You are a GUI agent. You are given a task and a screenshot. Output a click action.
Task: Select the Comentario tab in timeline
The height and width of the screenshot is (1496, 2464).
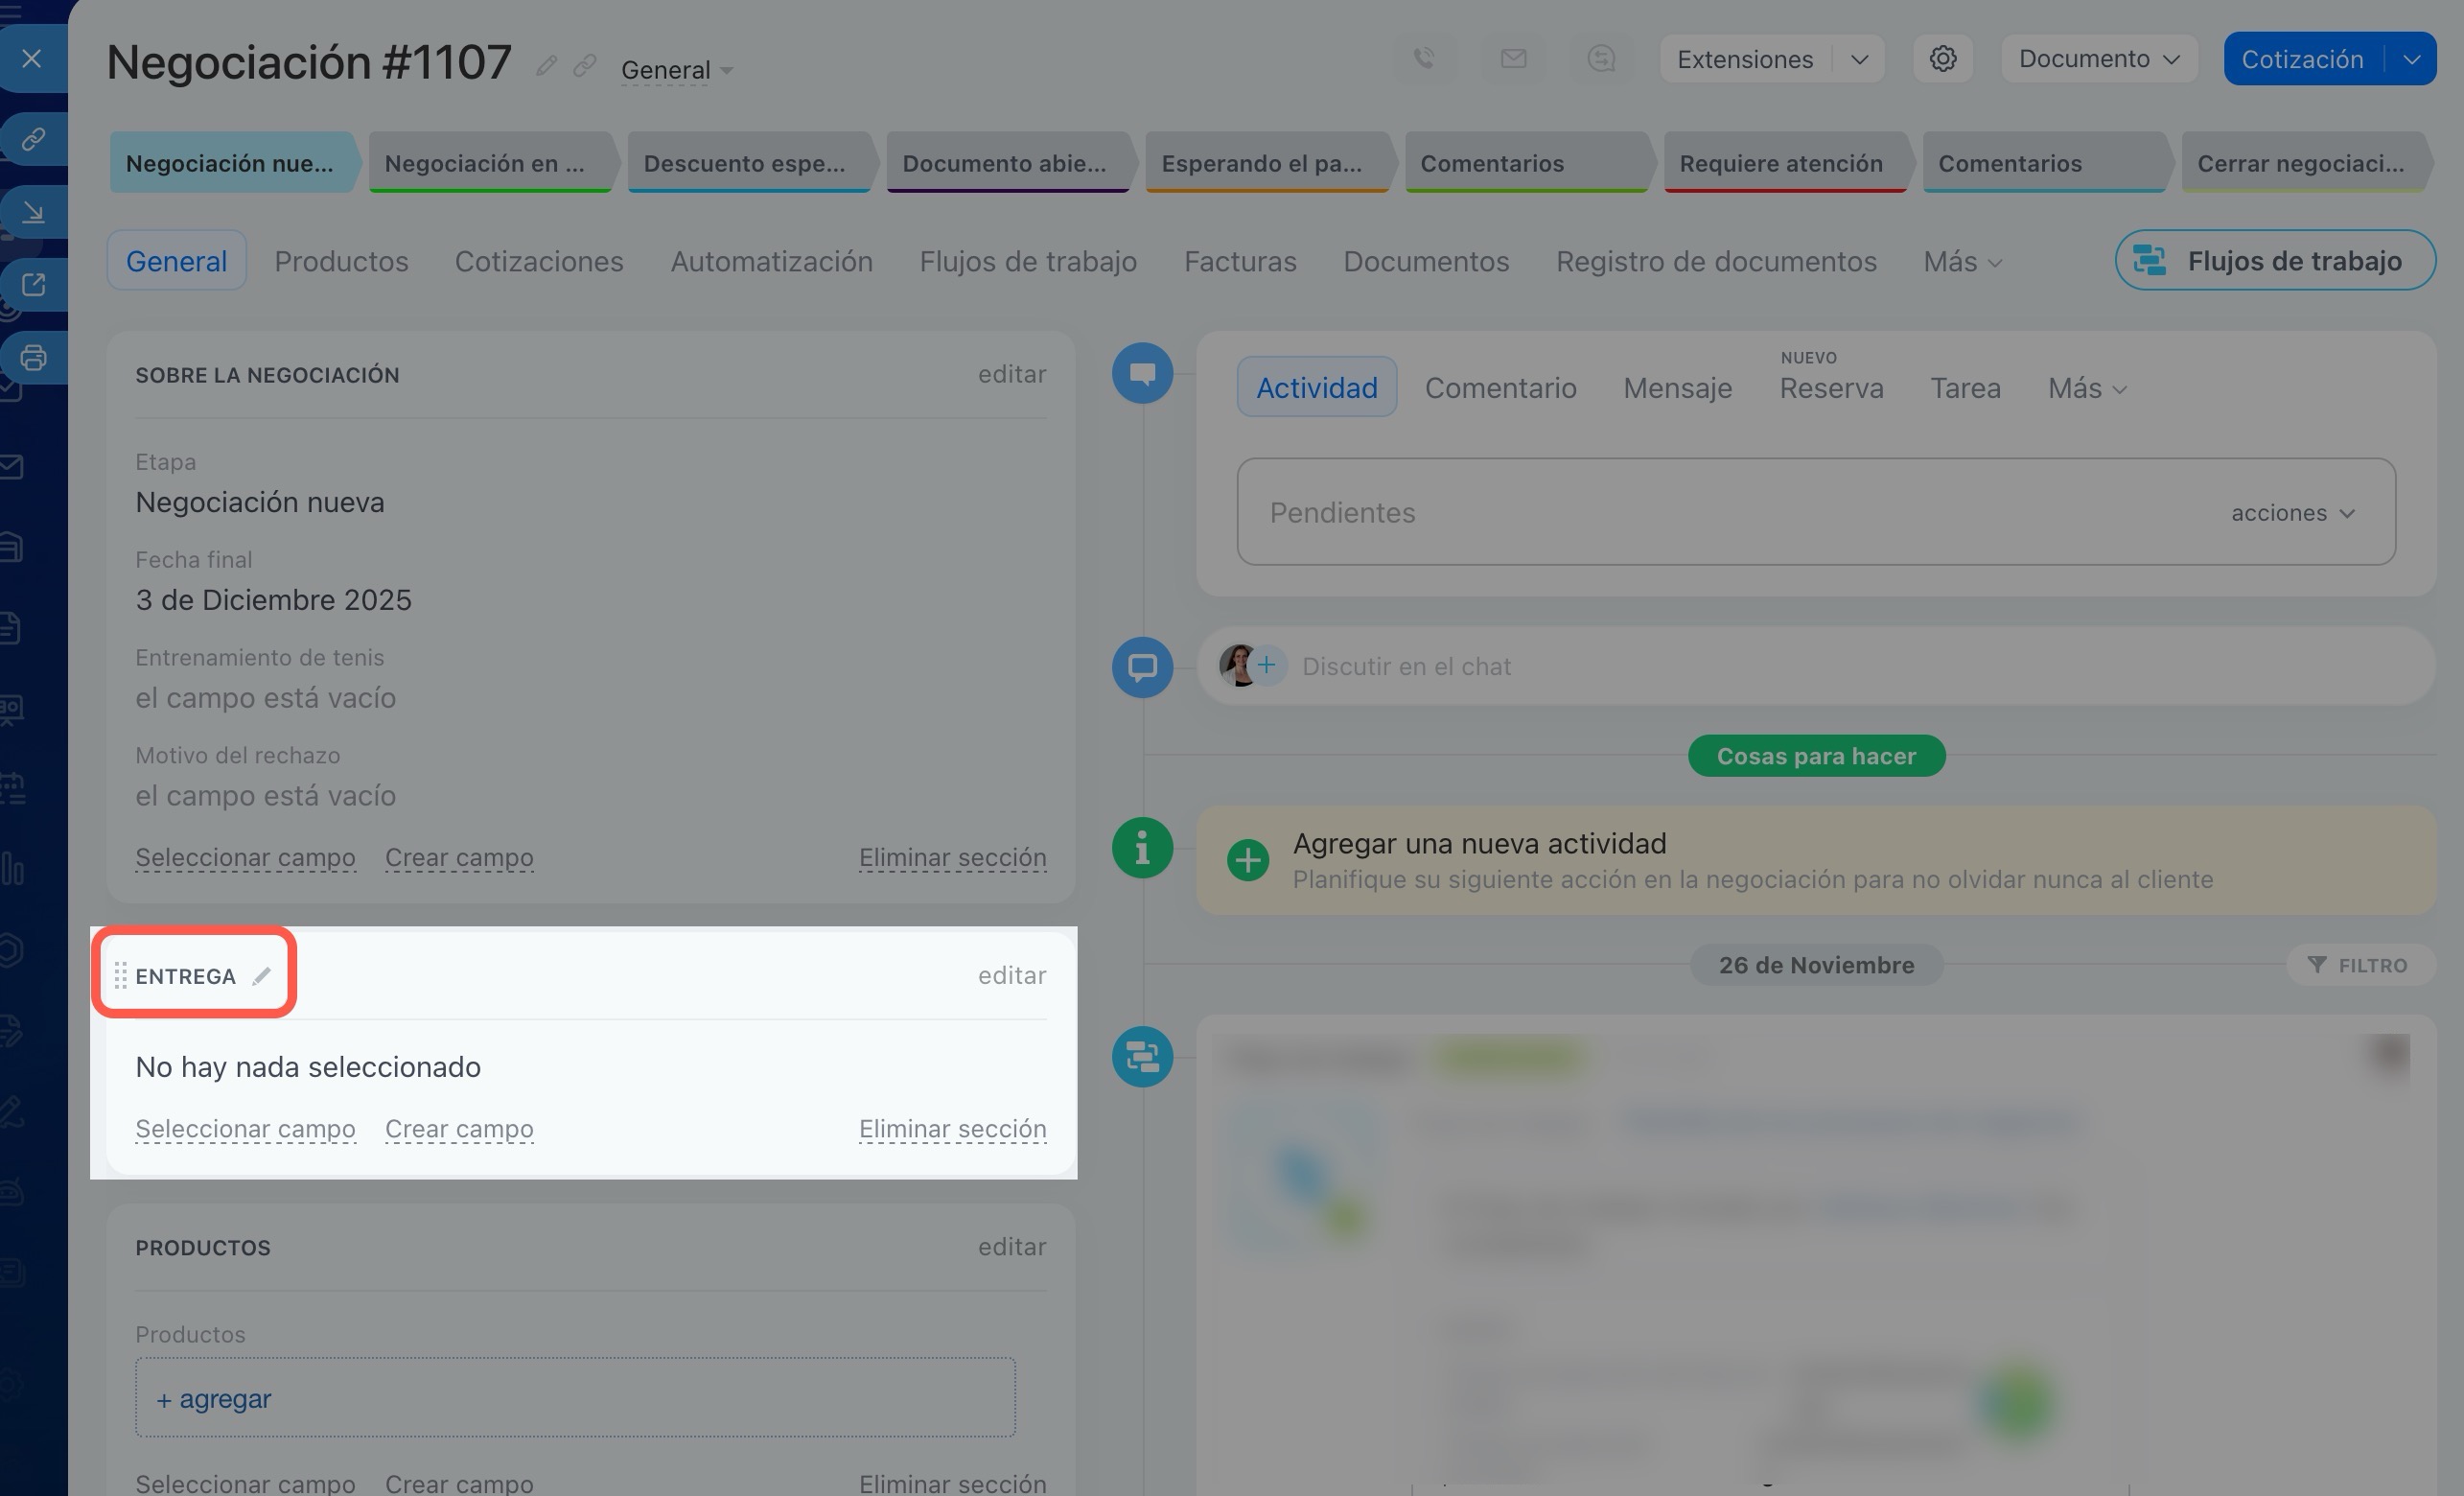pyautogui.click(x=1500, y=388)
